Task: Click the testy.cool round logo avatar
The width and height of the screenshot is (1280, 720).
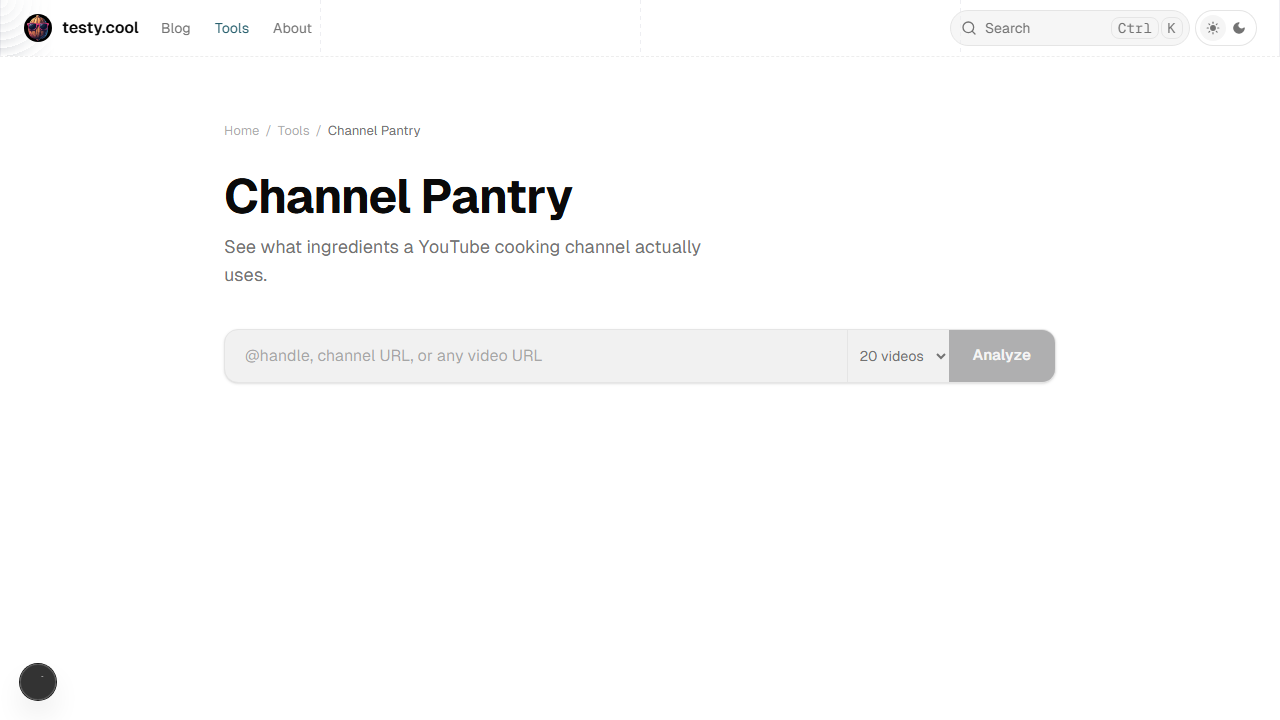Action: point(38,28)
